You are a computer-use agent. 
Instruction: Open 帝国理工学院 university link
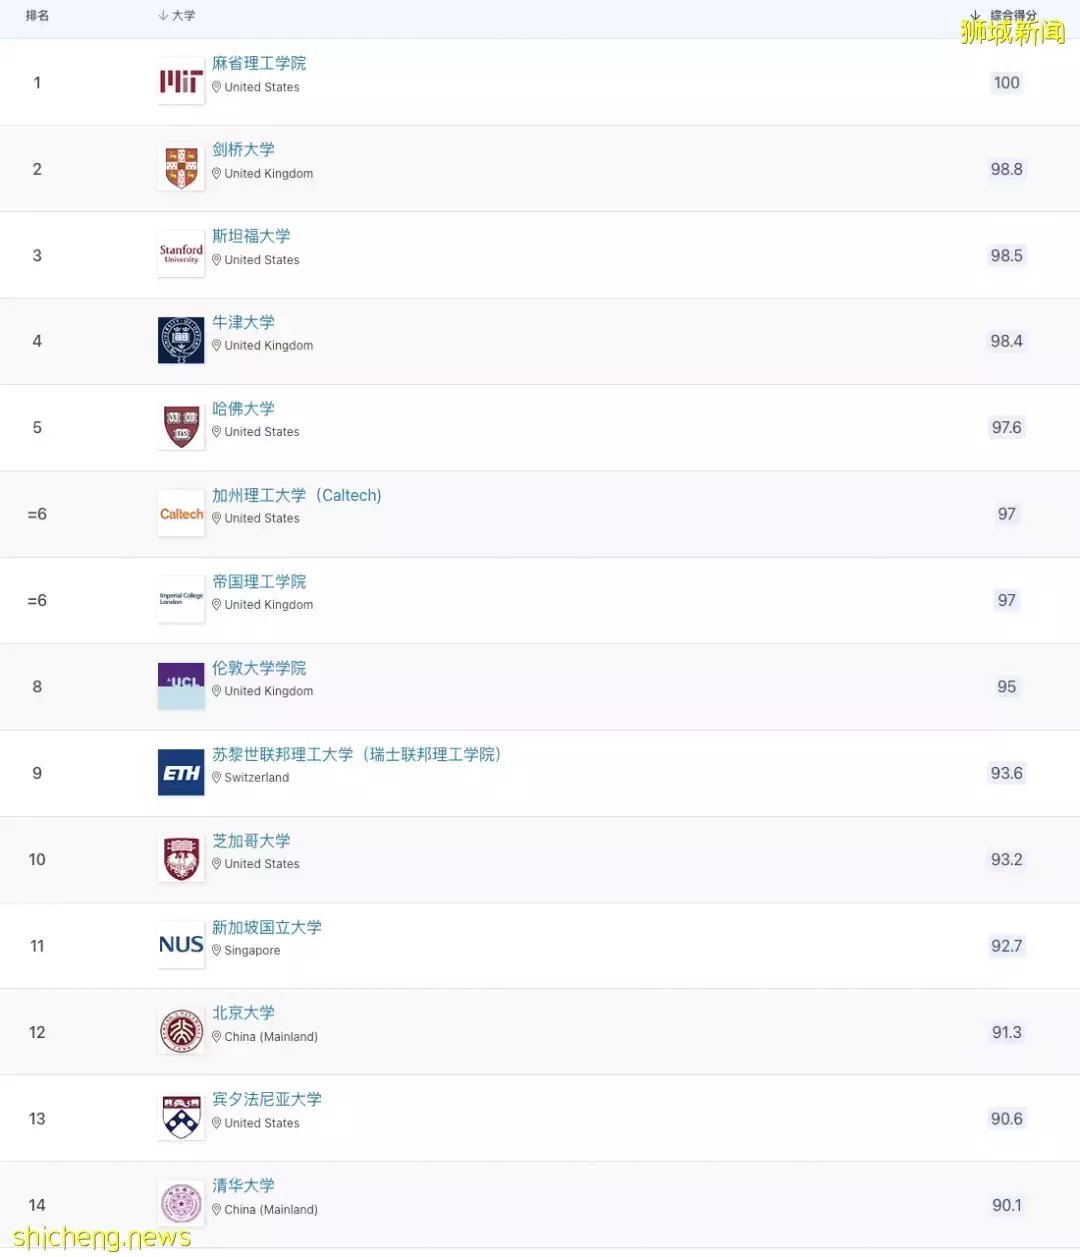click(259, 581)
